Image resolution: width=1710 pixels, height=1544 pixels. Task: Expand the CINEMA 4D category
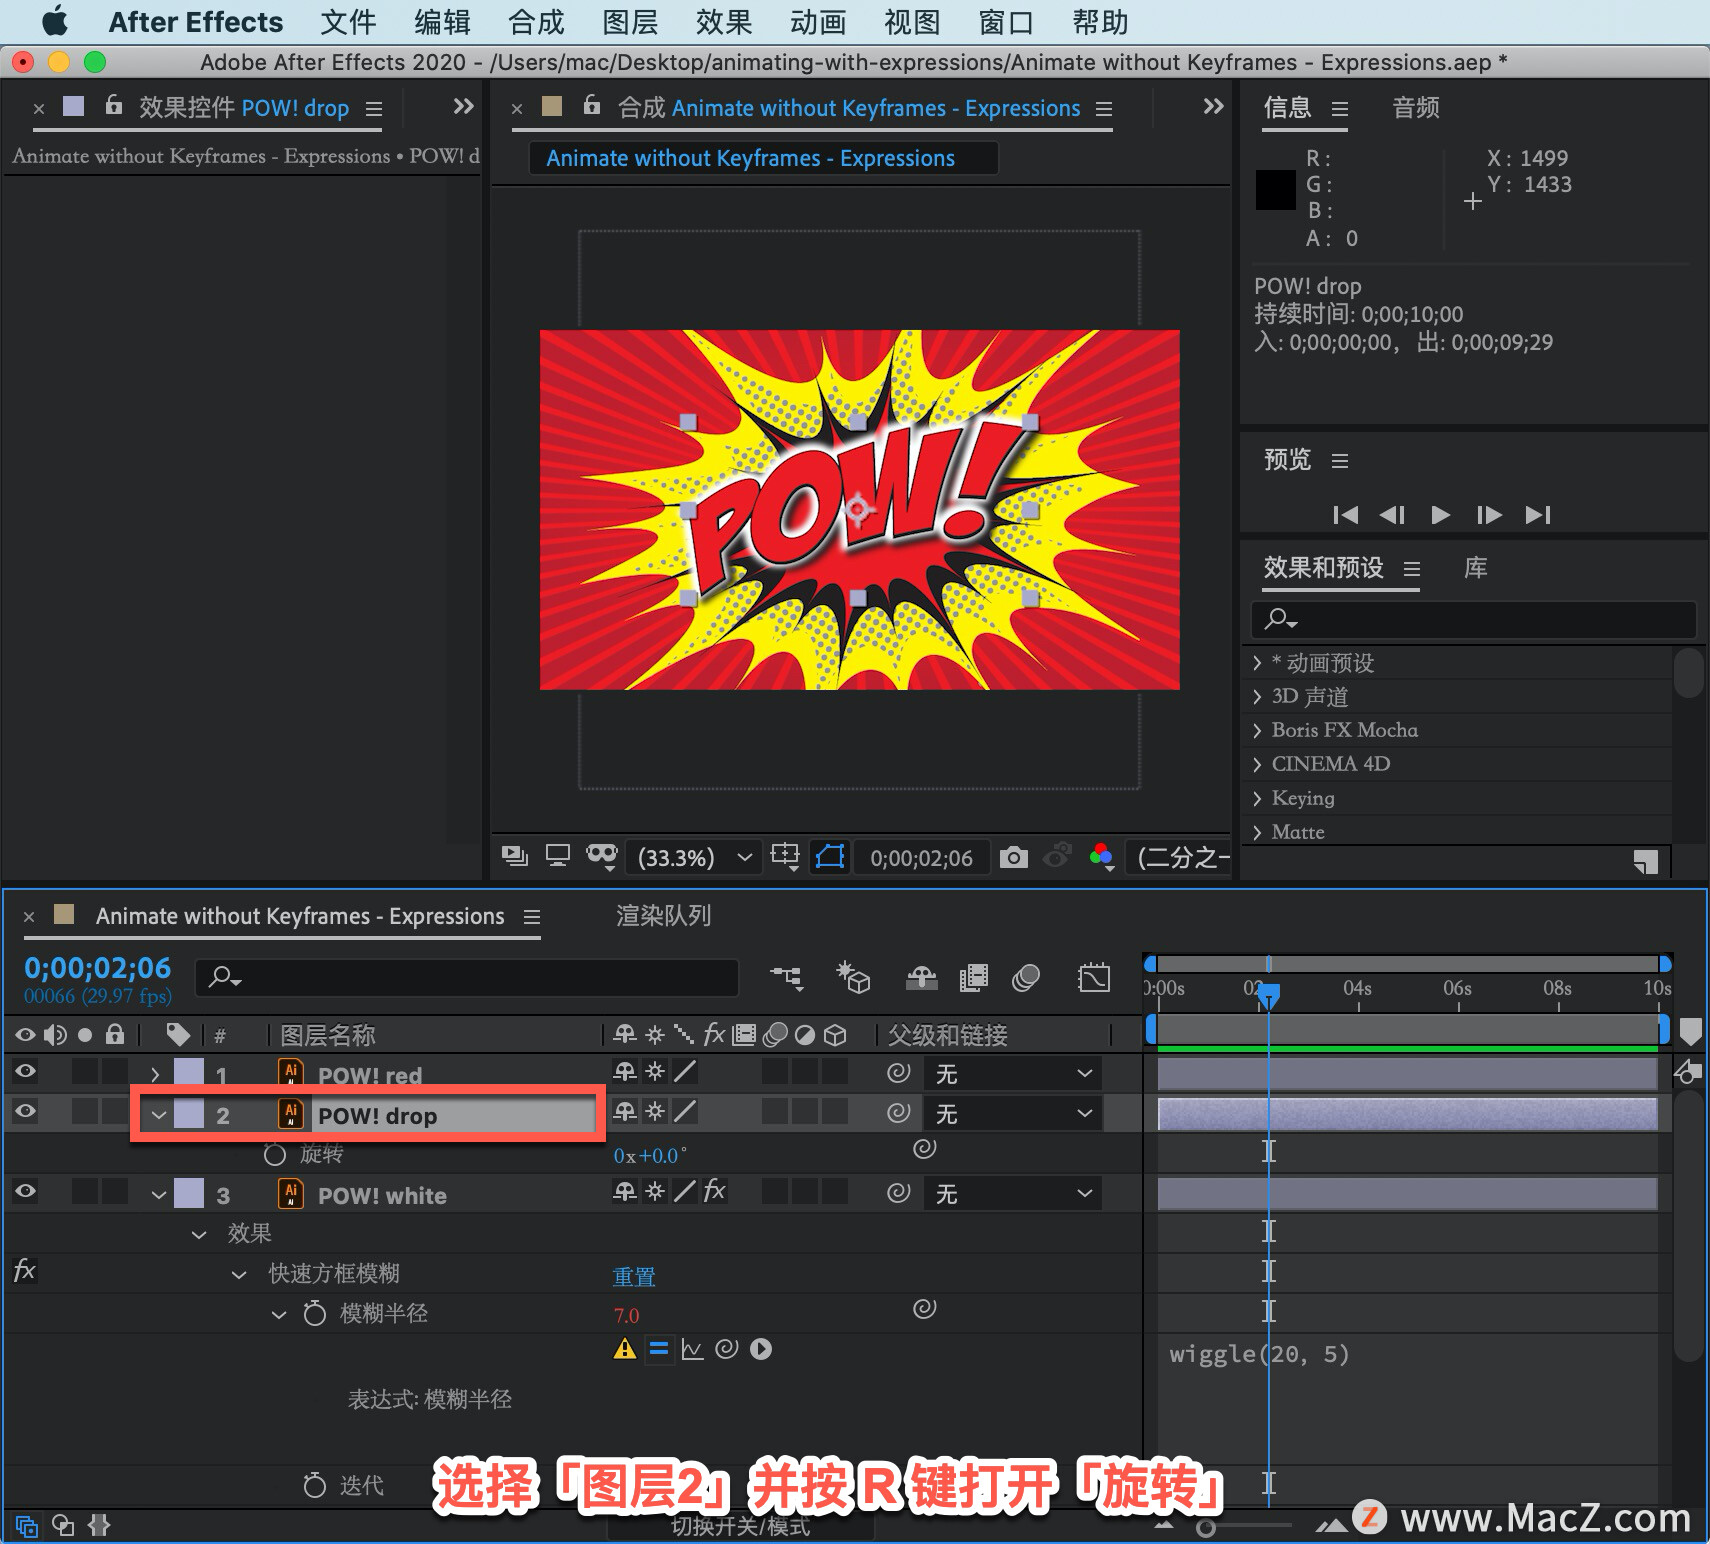point(1258,764)
